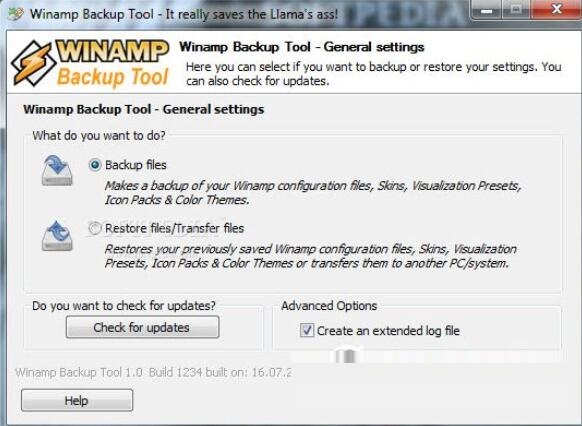Click the window title bar text
This screenshot has height=426, width=582.
pyautogui.click(x=184, y=14)
